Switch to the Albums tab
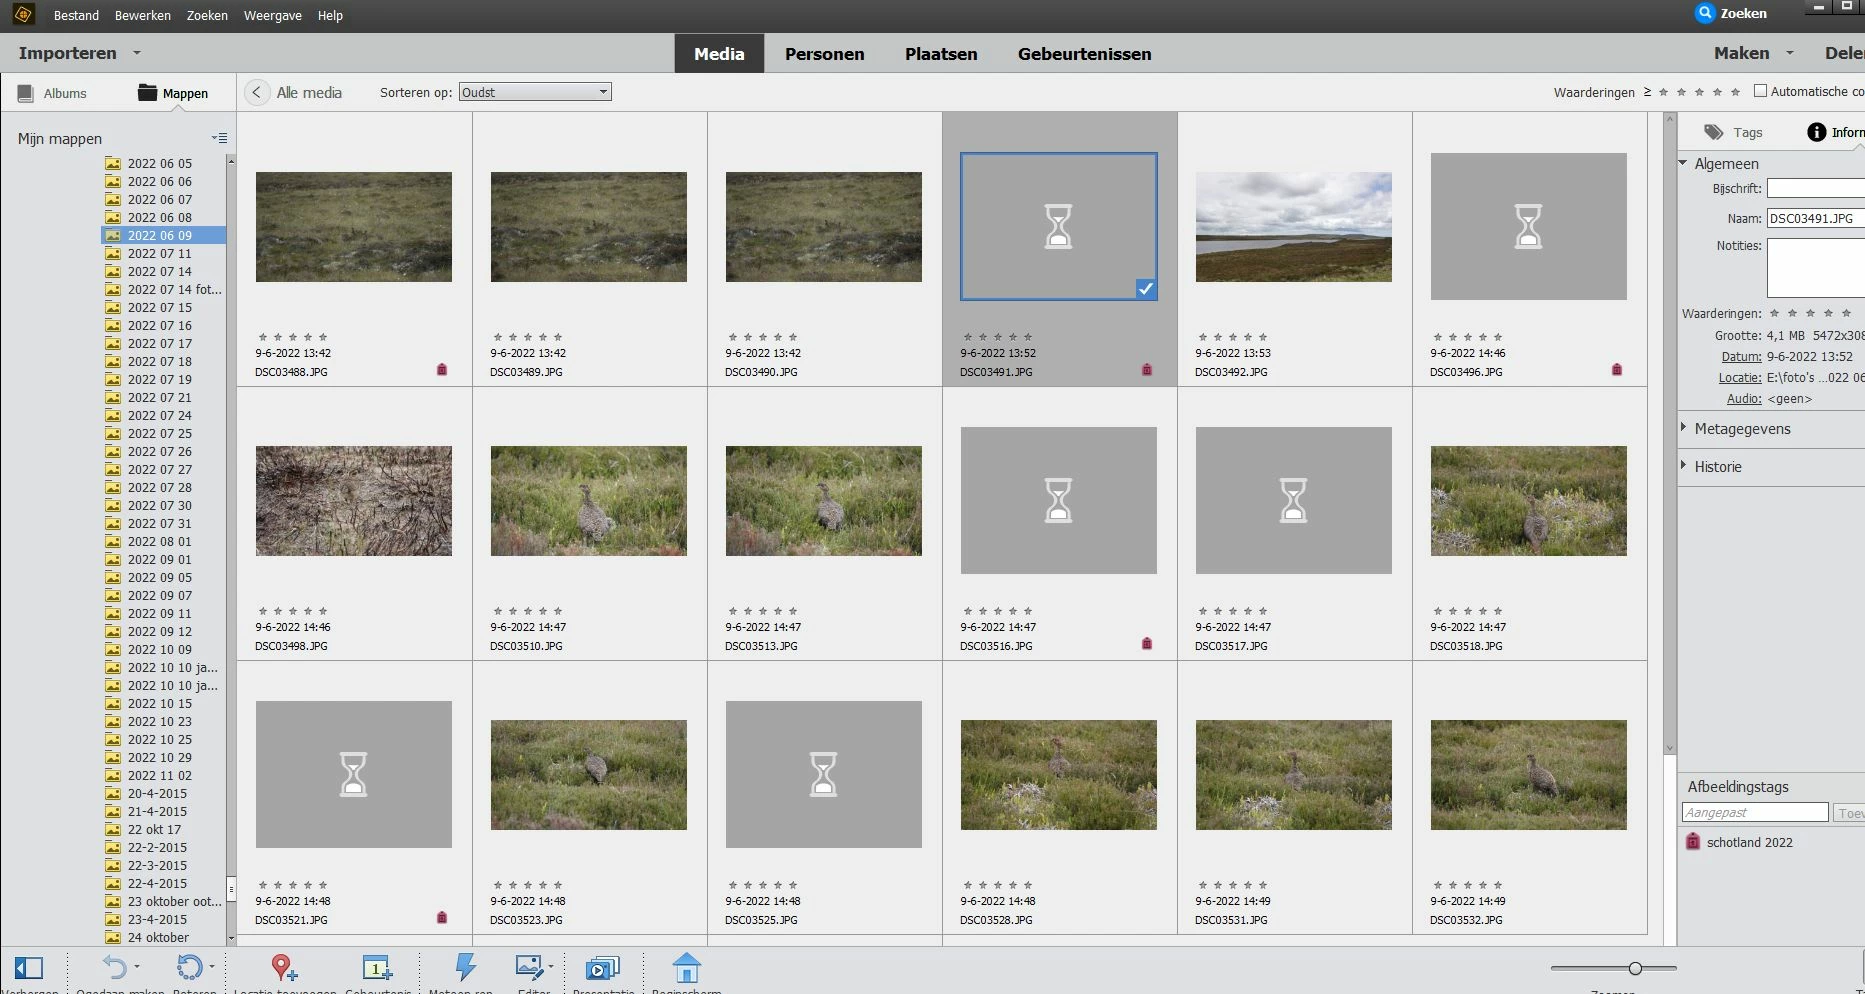 (53, 93)
